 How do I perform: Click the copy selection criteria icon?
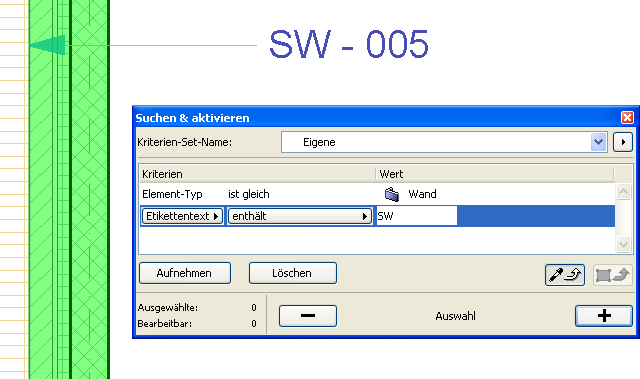click(x=613, y=275)
